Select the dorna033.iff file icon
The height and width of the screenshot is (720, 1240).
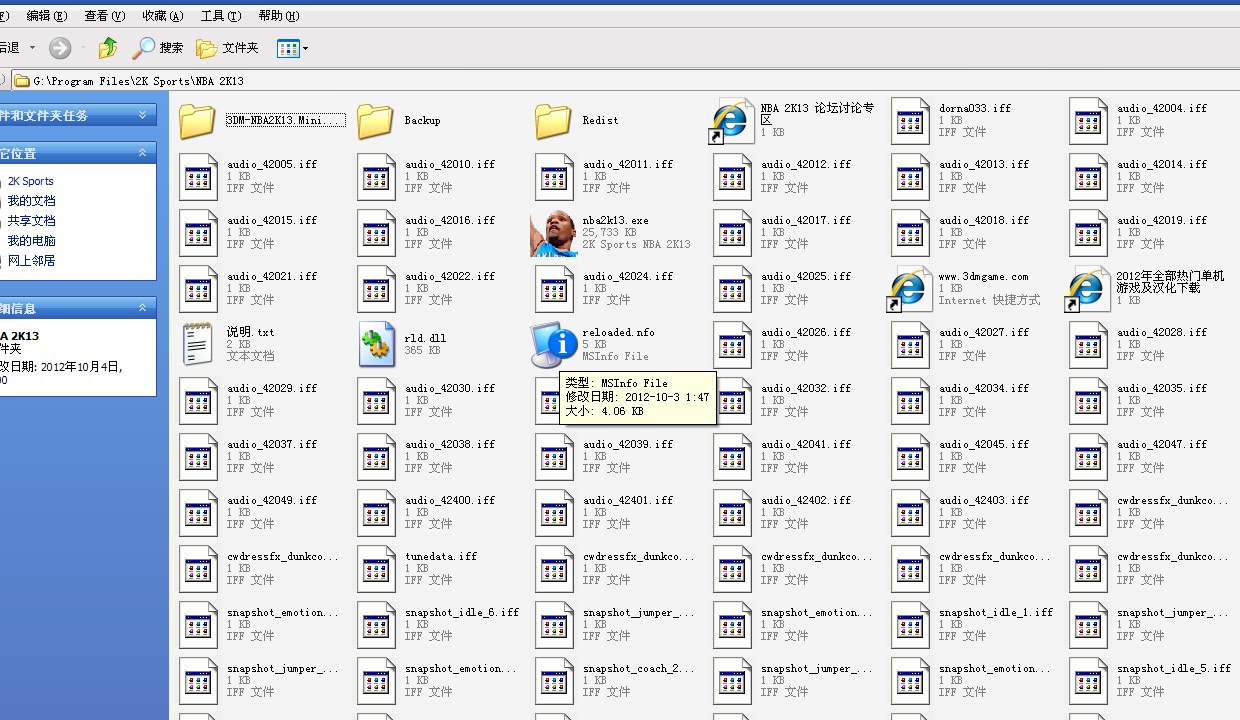pyautogui.click(x=910, y=121)
